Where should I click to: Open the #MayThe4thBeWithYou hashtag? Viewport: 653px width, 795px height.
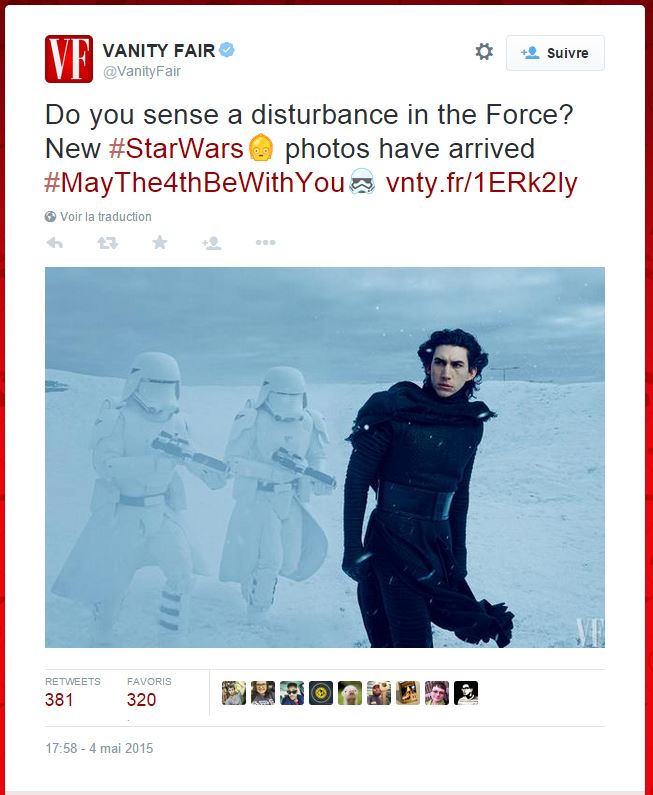pos(195,183)
